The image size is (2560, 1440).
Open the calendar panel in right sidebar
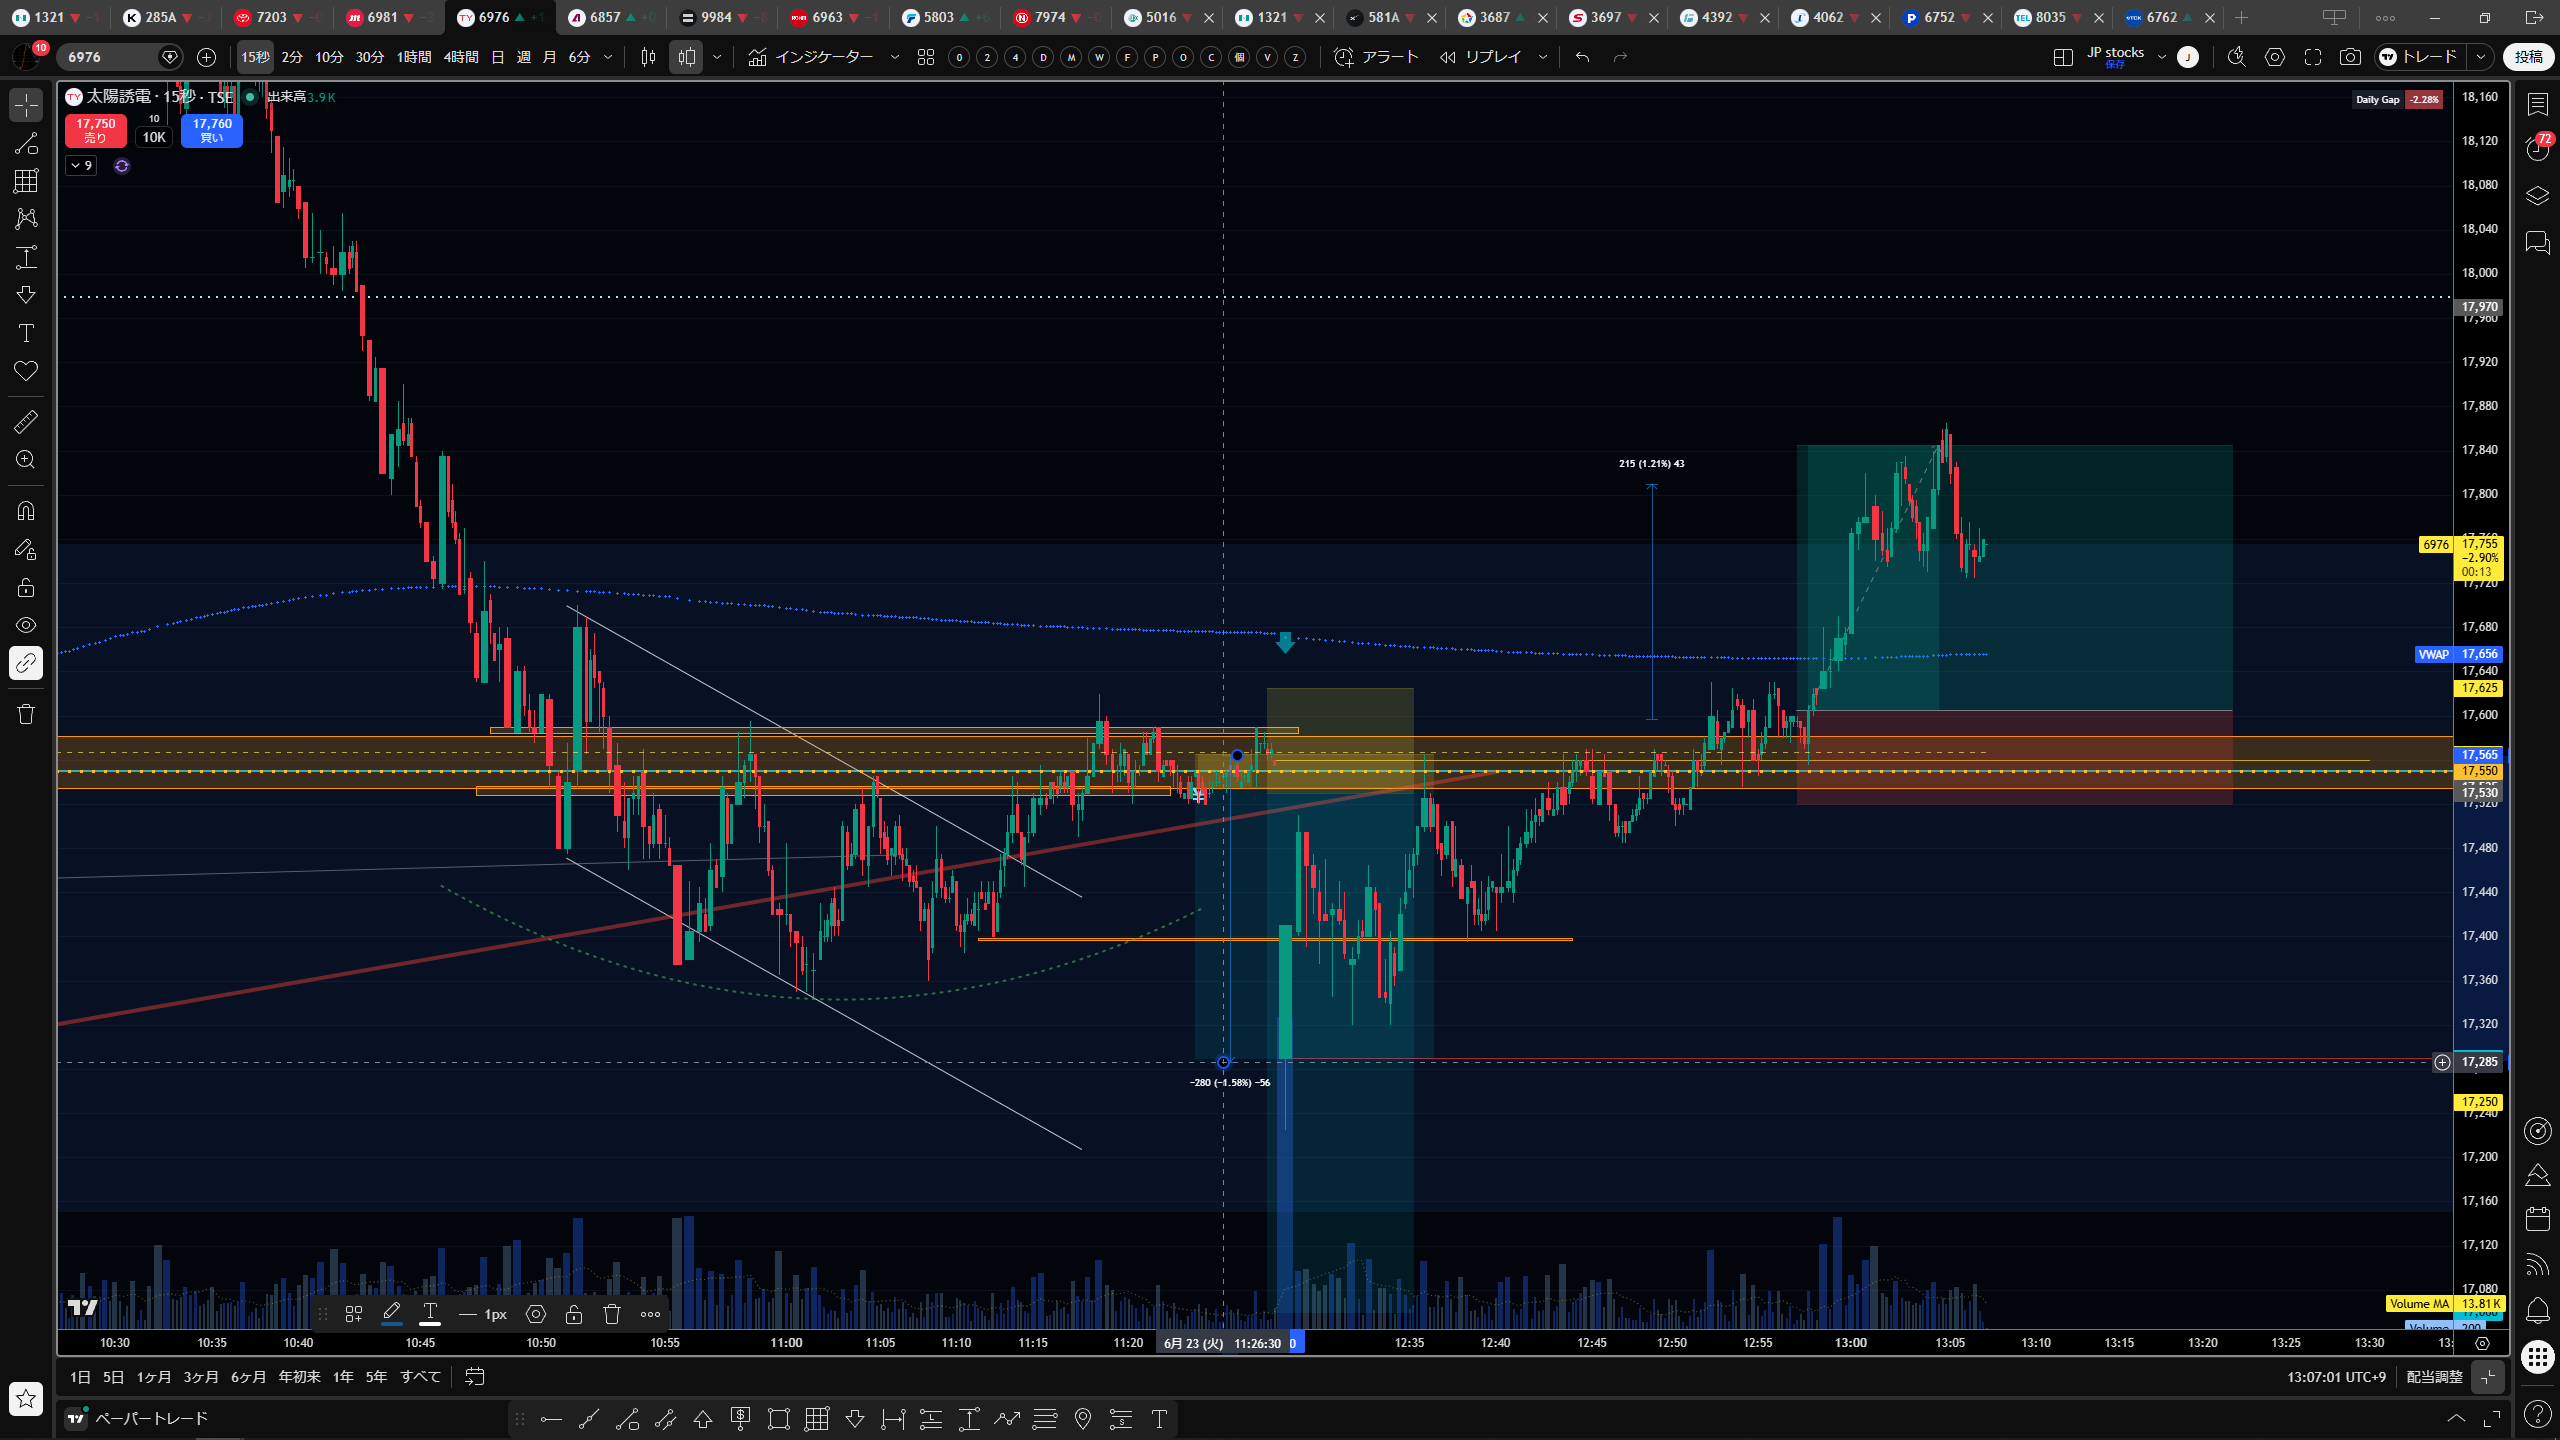[x=2537, y=1219]
